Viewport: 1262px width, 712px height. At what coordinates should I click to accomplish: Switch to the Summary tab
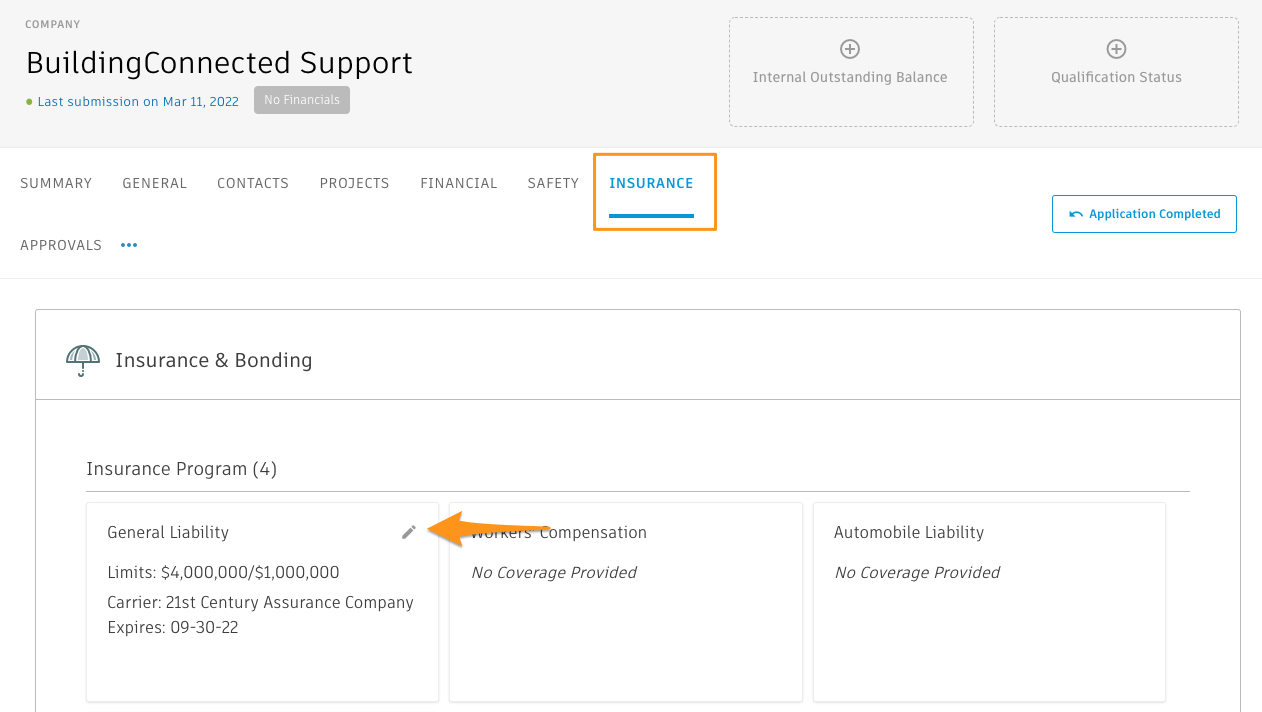click(x=56, y=183)
